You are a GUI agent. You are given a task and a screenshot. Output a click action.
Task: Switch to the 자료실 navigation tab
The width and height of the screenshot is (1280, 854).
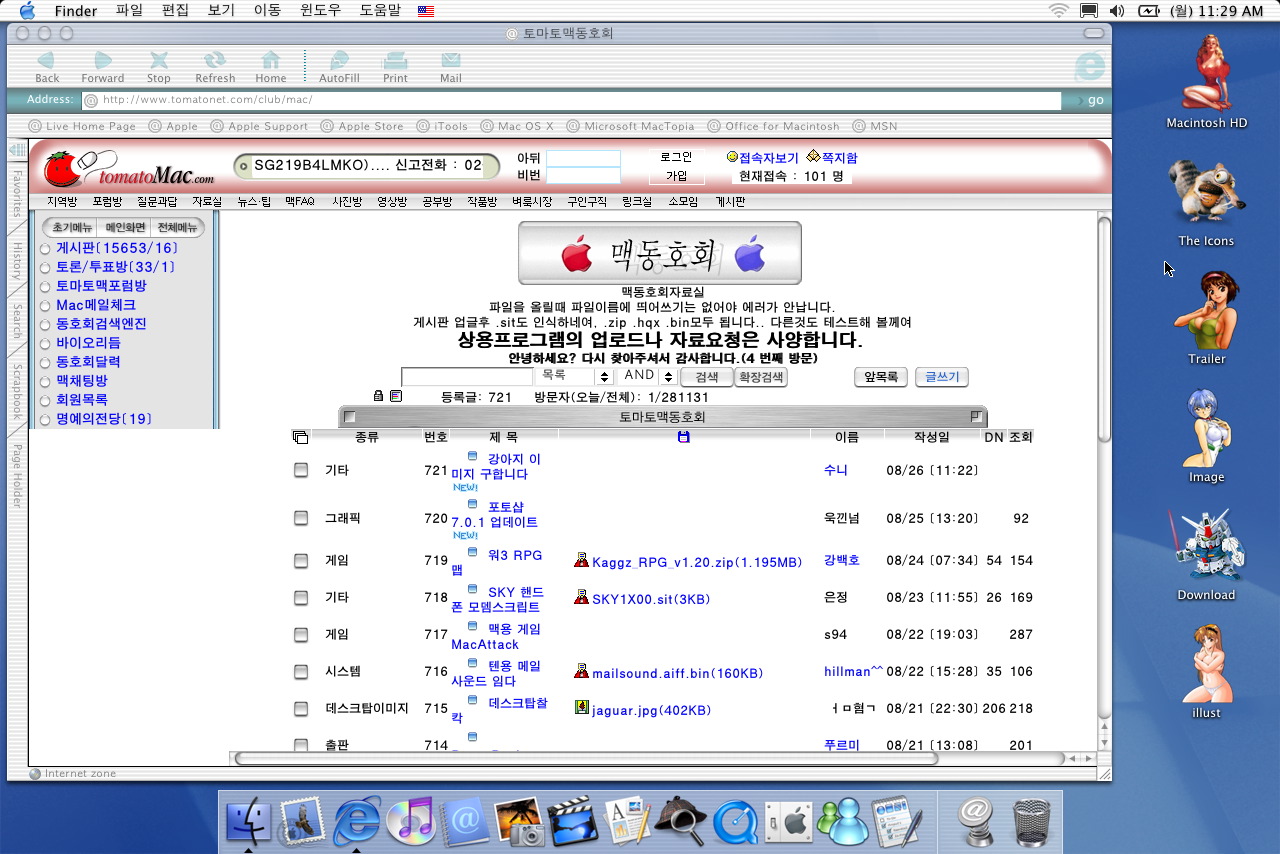point(207,202)
